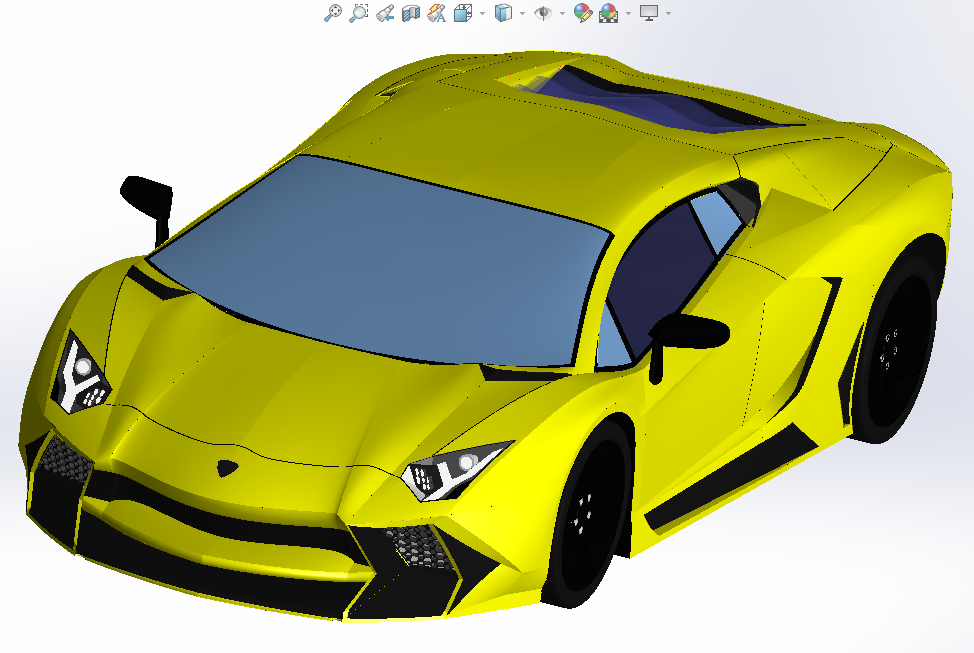The width and height of the screenshot is (974, 653).
Task: Toggle the Hide/Show Items eye icon
Action: (543, 13)
